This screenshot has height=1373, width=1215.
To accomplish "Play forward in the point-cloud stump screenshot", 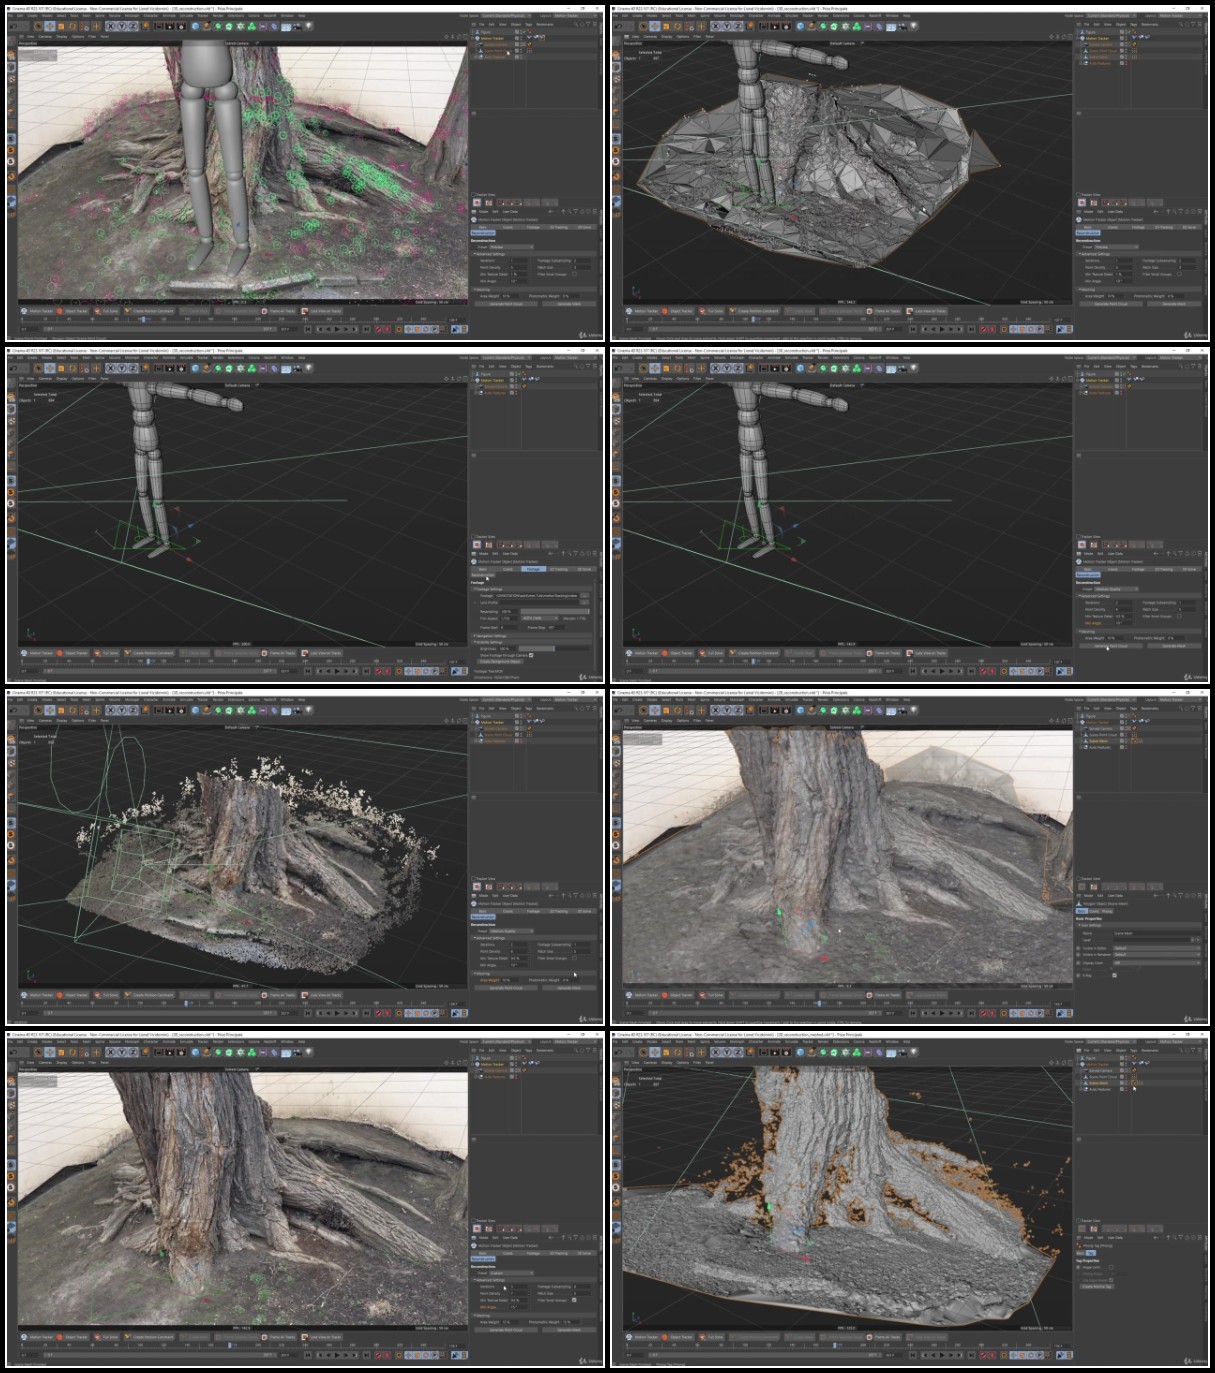I will click(x=337, y=1013).
